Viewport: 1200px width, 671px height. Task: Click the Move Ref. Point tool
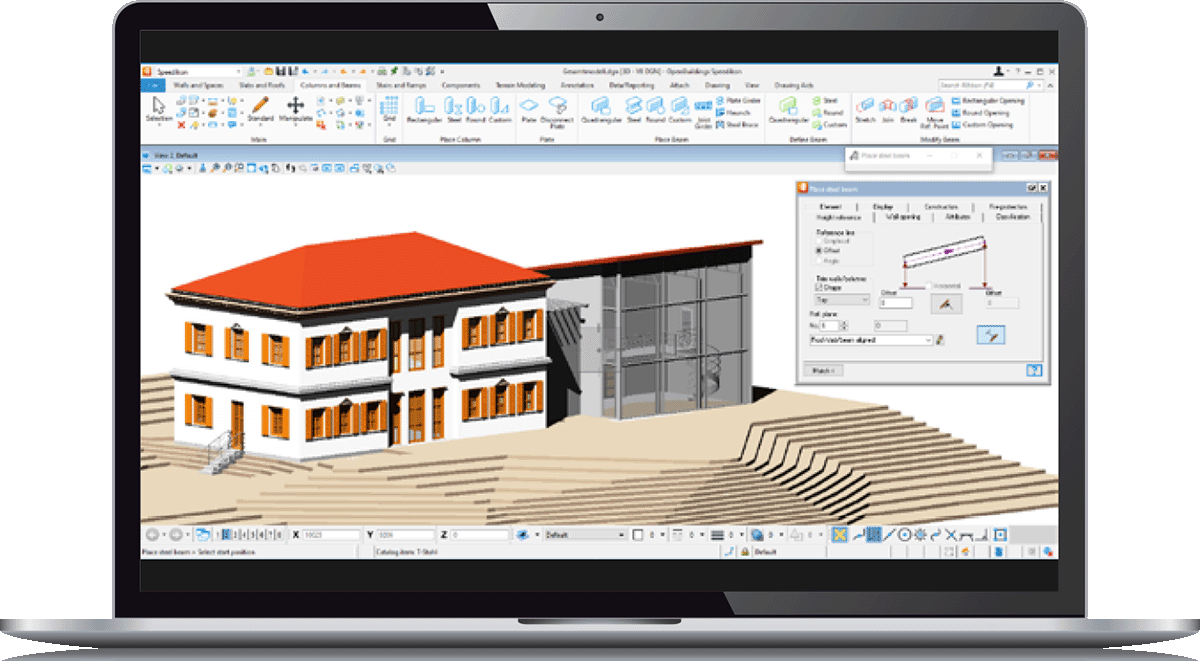click(934, 108)
